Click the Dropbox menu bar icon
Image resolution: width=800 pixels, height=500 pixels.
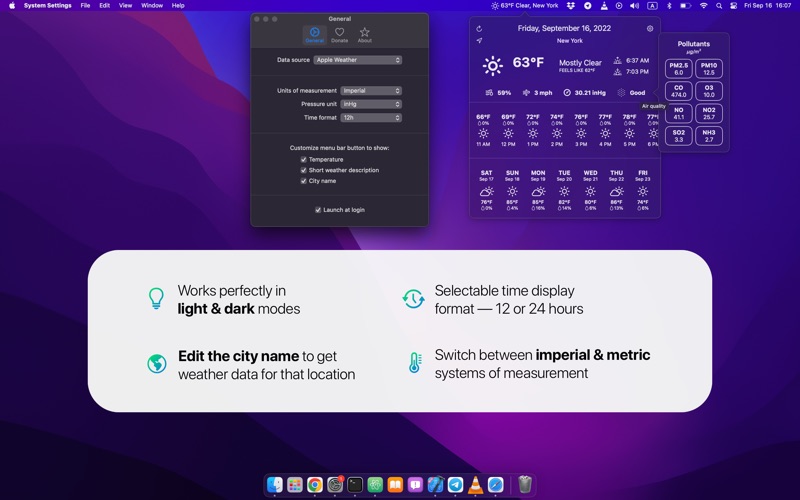(571, 6)
